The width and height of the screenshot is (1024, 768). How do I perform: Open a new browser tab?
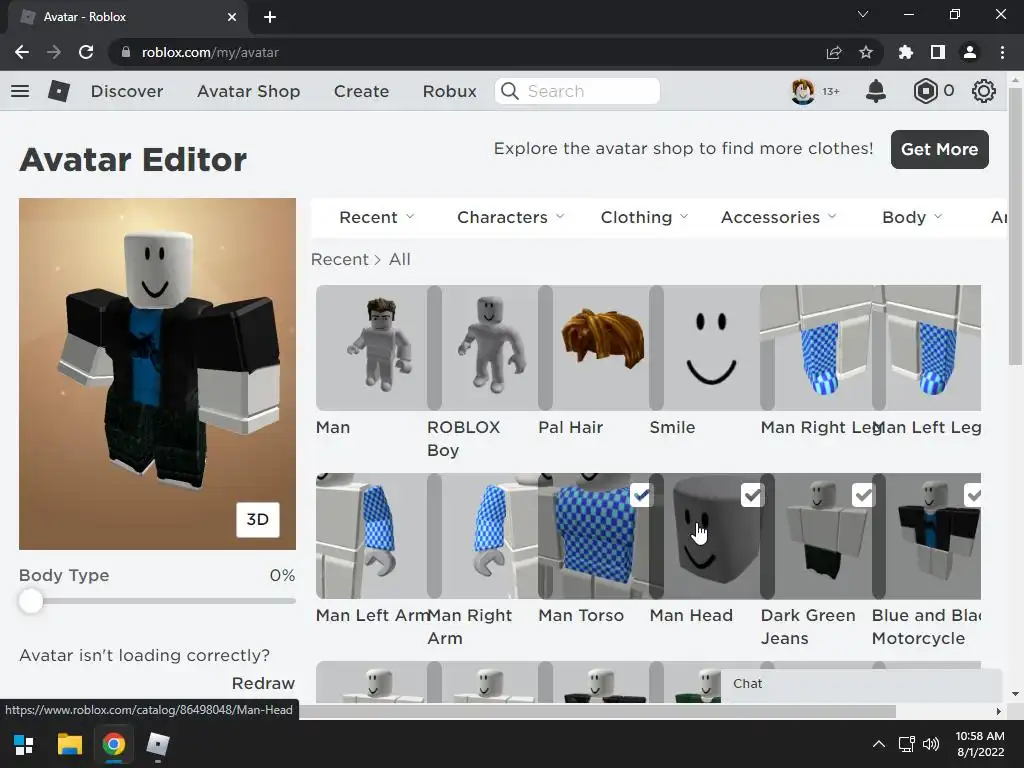tap(270, 17)
